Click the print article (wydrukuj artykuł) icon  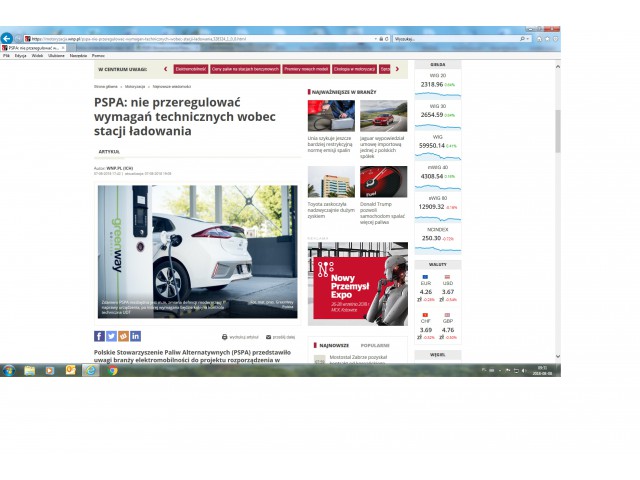pos(225,337)
